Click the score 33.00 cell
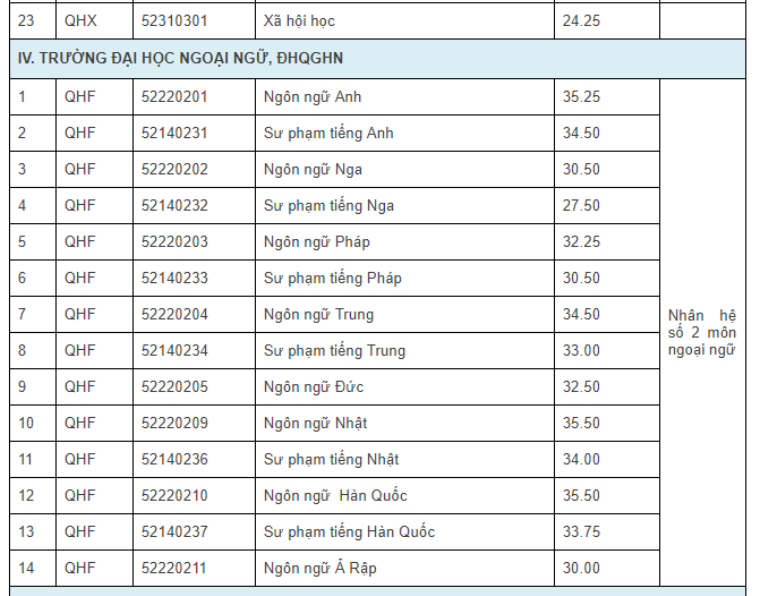 (x=581, y=351)
